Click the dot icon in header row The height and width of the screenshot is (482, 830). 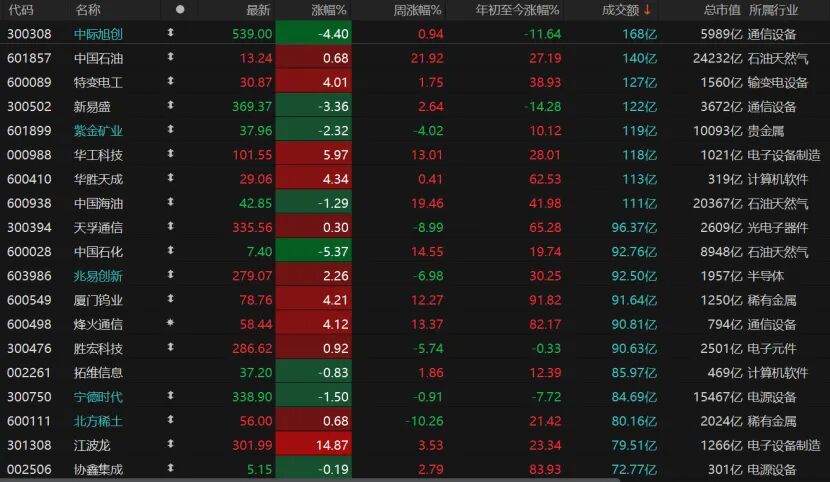pyautogui.click(x=180, y=10)
